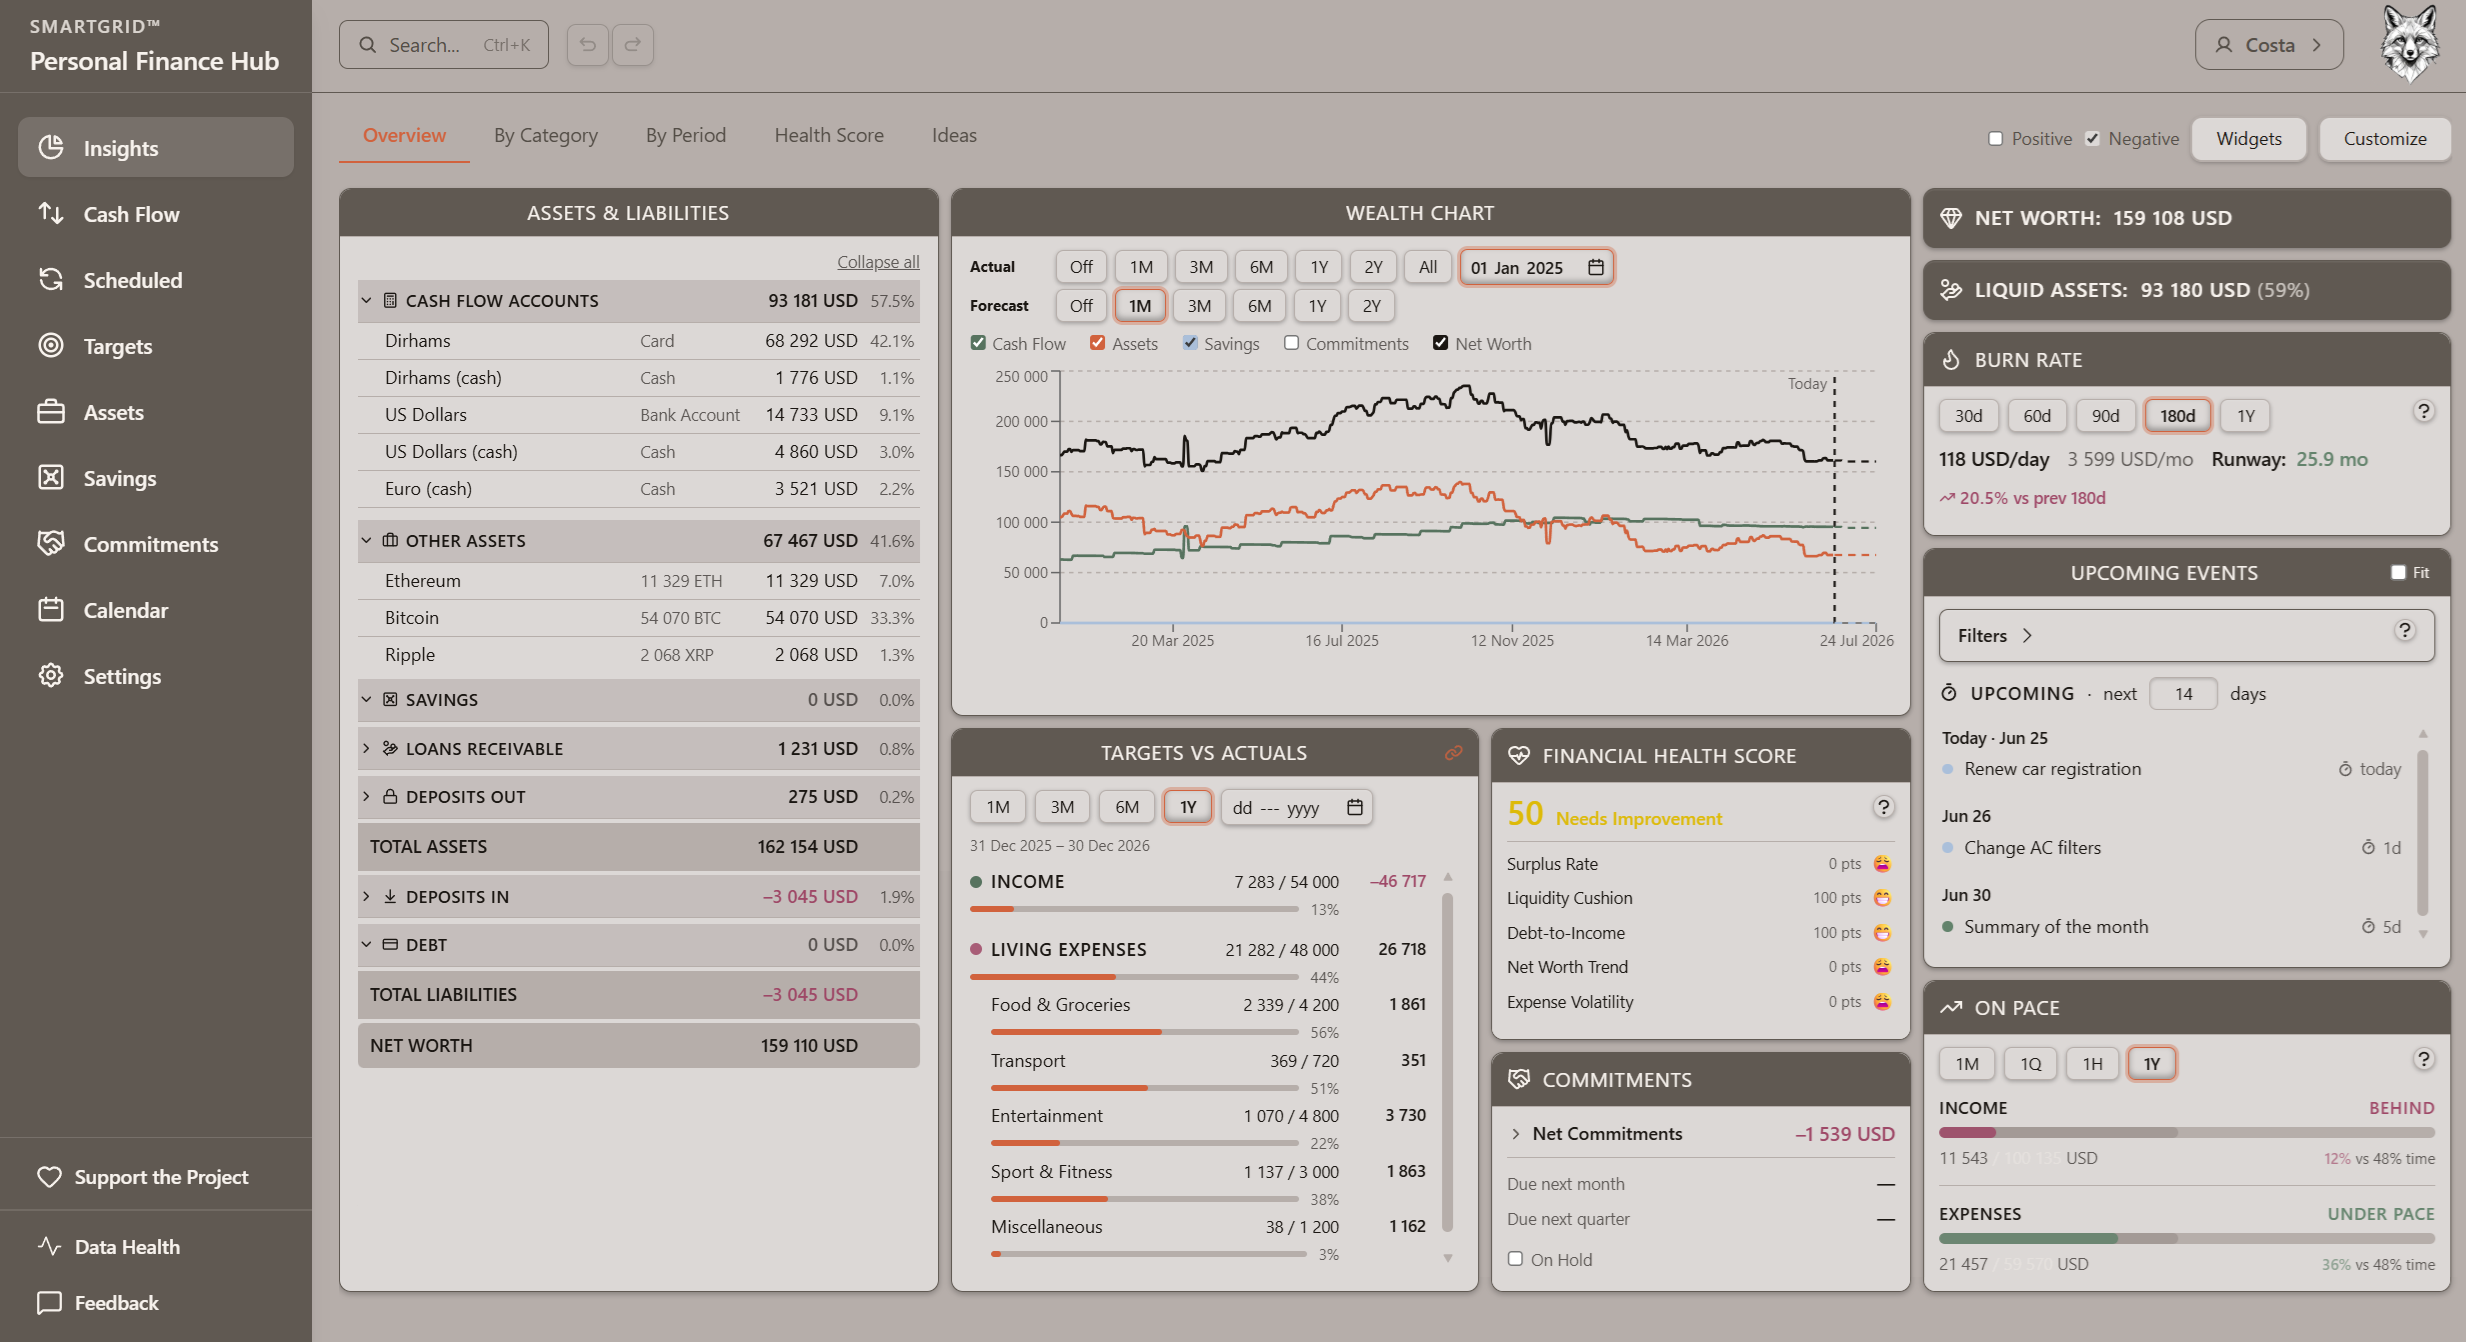The width and height of the screenshot is (2466, 1342).
Task: Click the link icon in Targets vs Actuals header
Action: point(1454,753)
